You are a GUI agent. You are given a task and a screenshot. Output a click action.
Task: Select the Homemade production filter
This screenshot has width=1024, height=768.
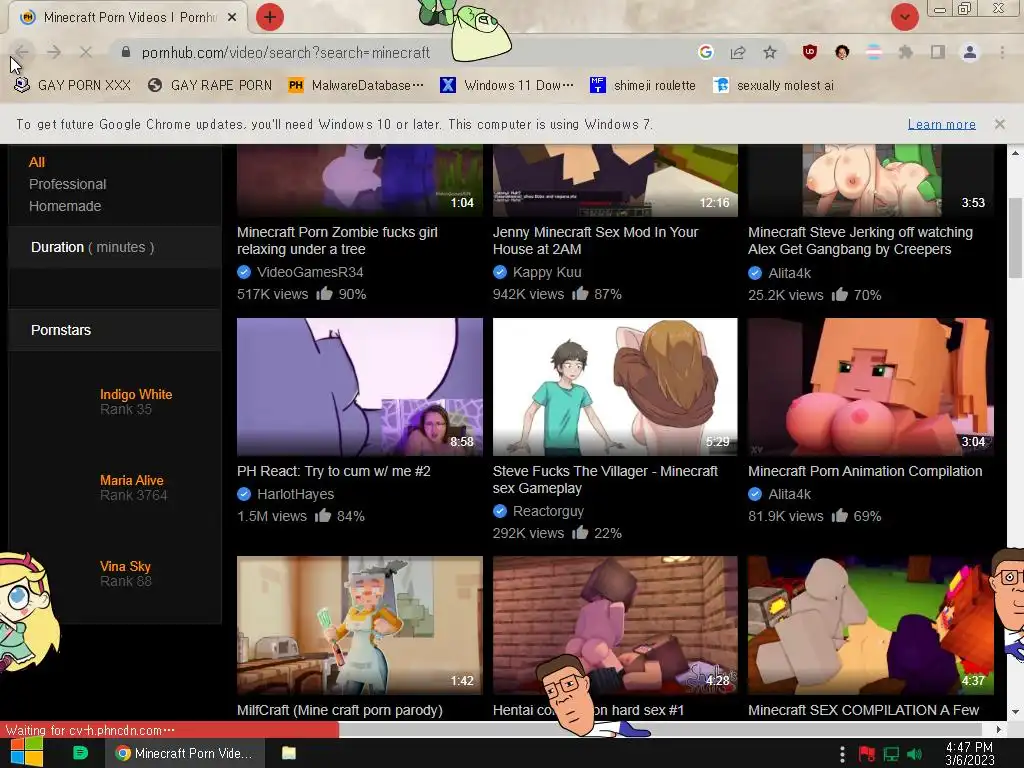65,206
